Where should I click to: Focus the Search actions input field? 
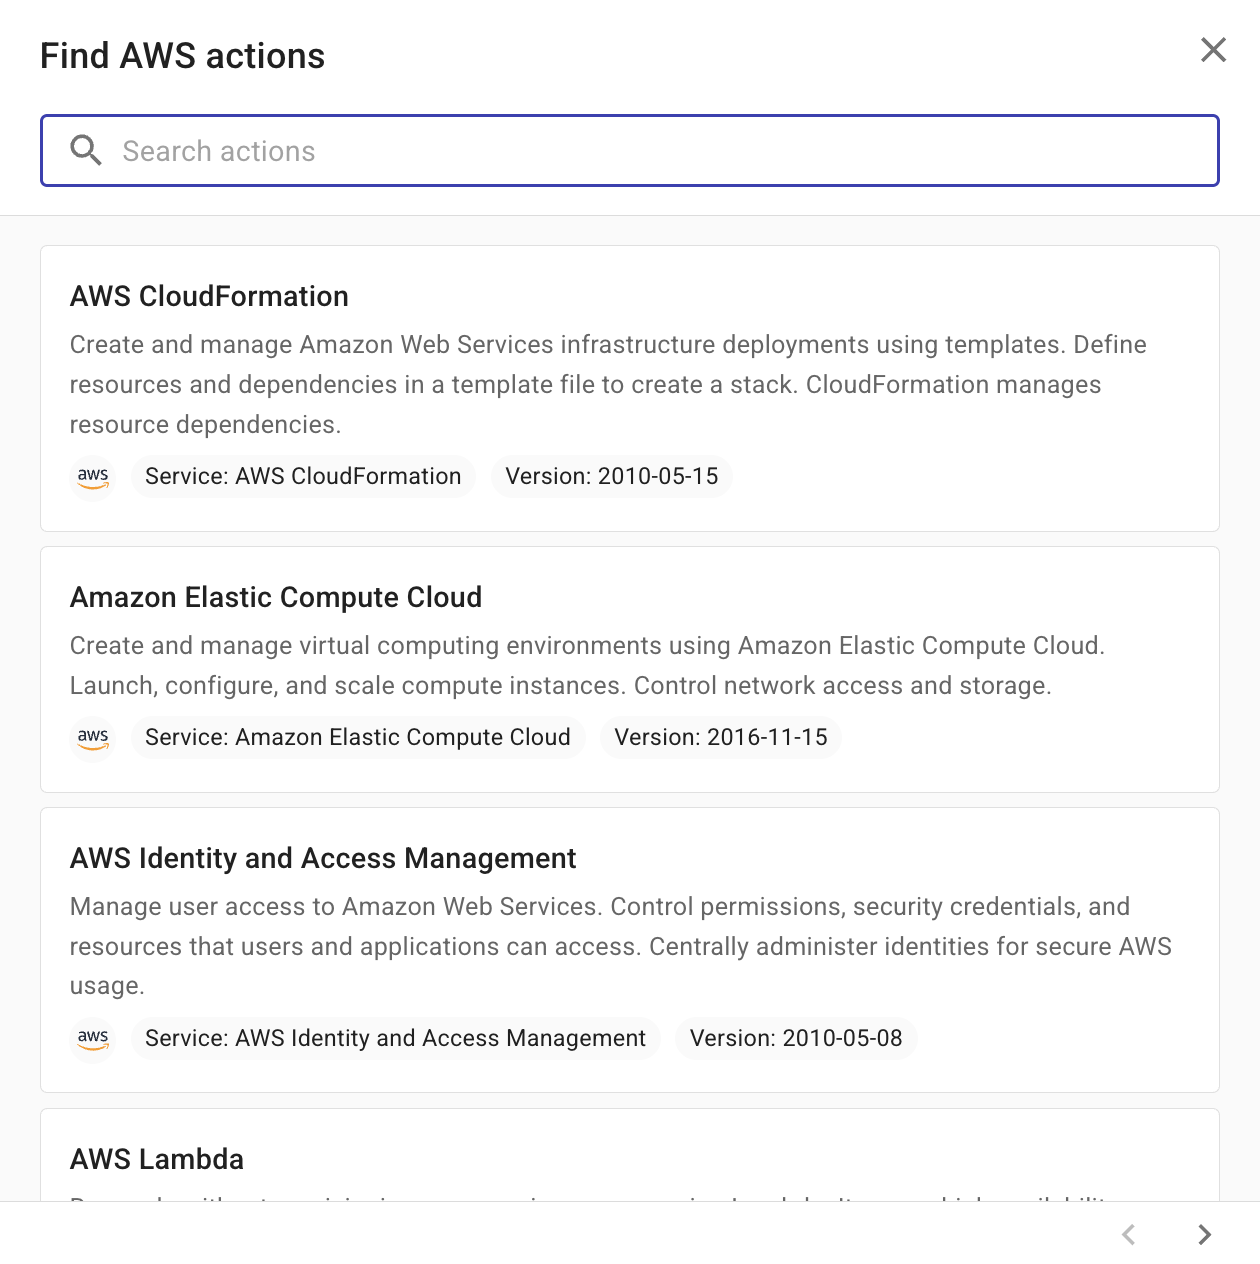pyautogui.click(x=630, y=151)
